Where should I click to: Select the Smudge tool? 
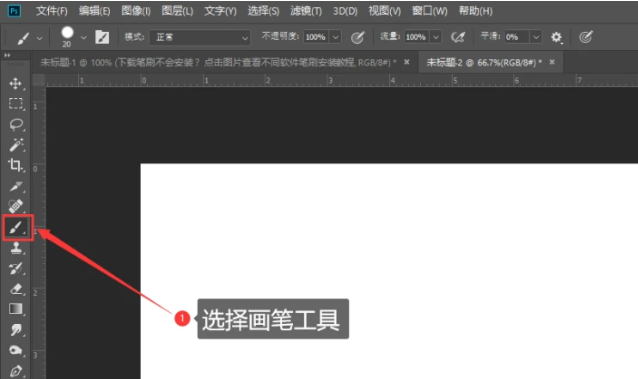tap(15, 329)
